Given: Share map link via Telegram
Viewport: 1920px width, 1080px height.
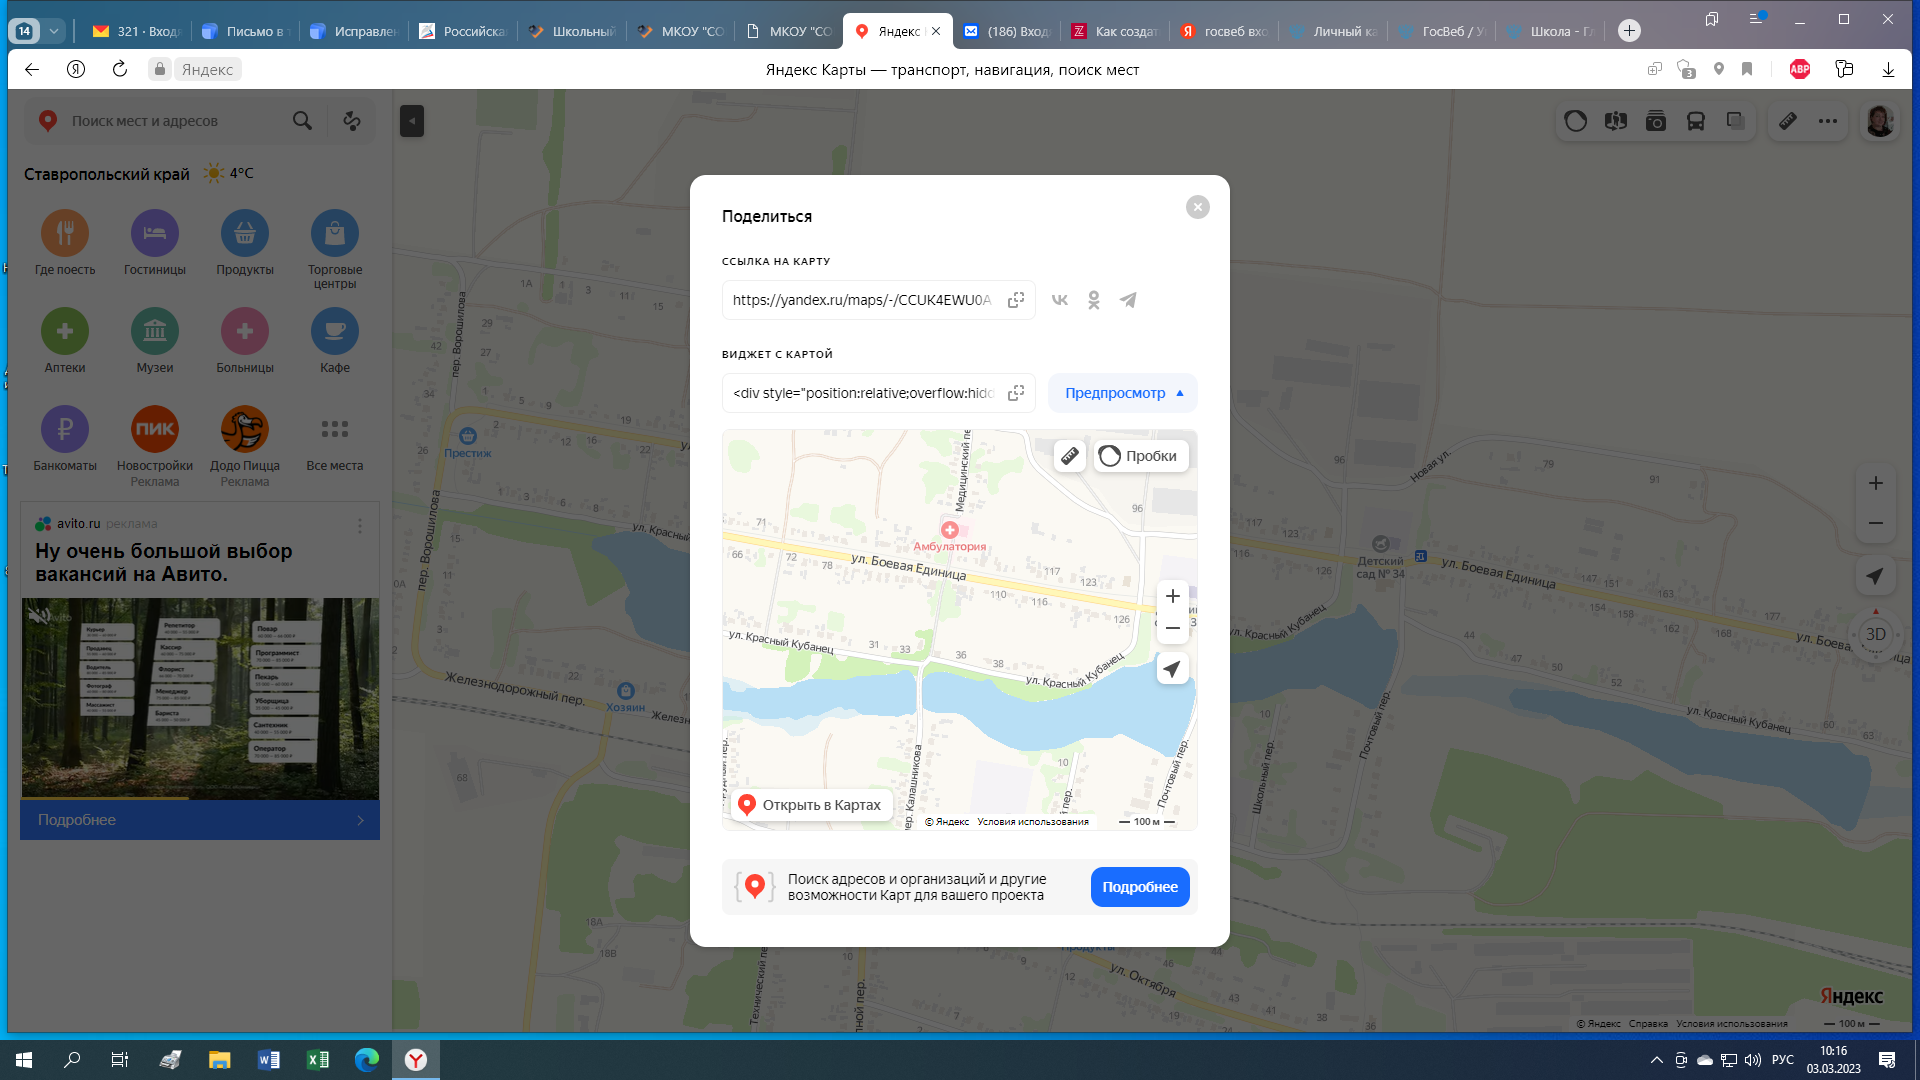Looking at the screenshot, I should tap(1128, 300).
